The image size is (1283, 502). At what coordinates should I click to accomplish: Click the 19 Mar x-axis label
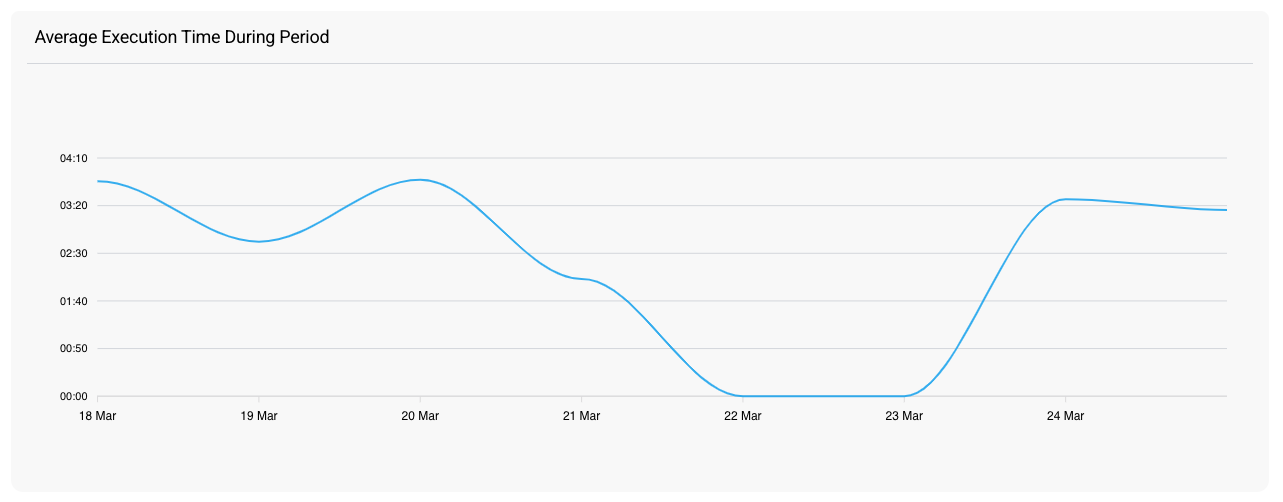pos(259,416)
